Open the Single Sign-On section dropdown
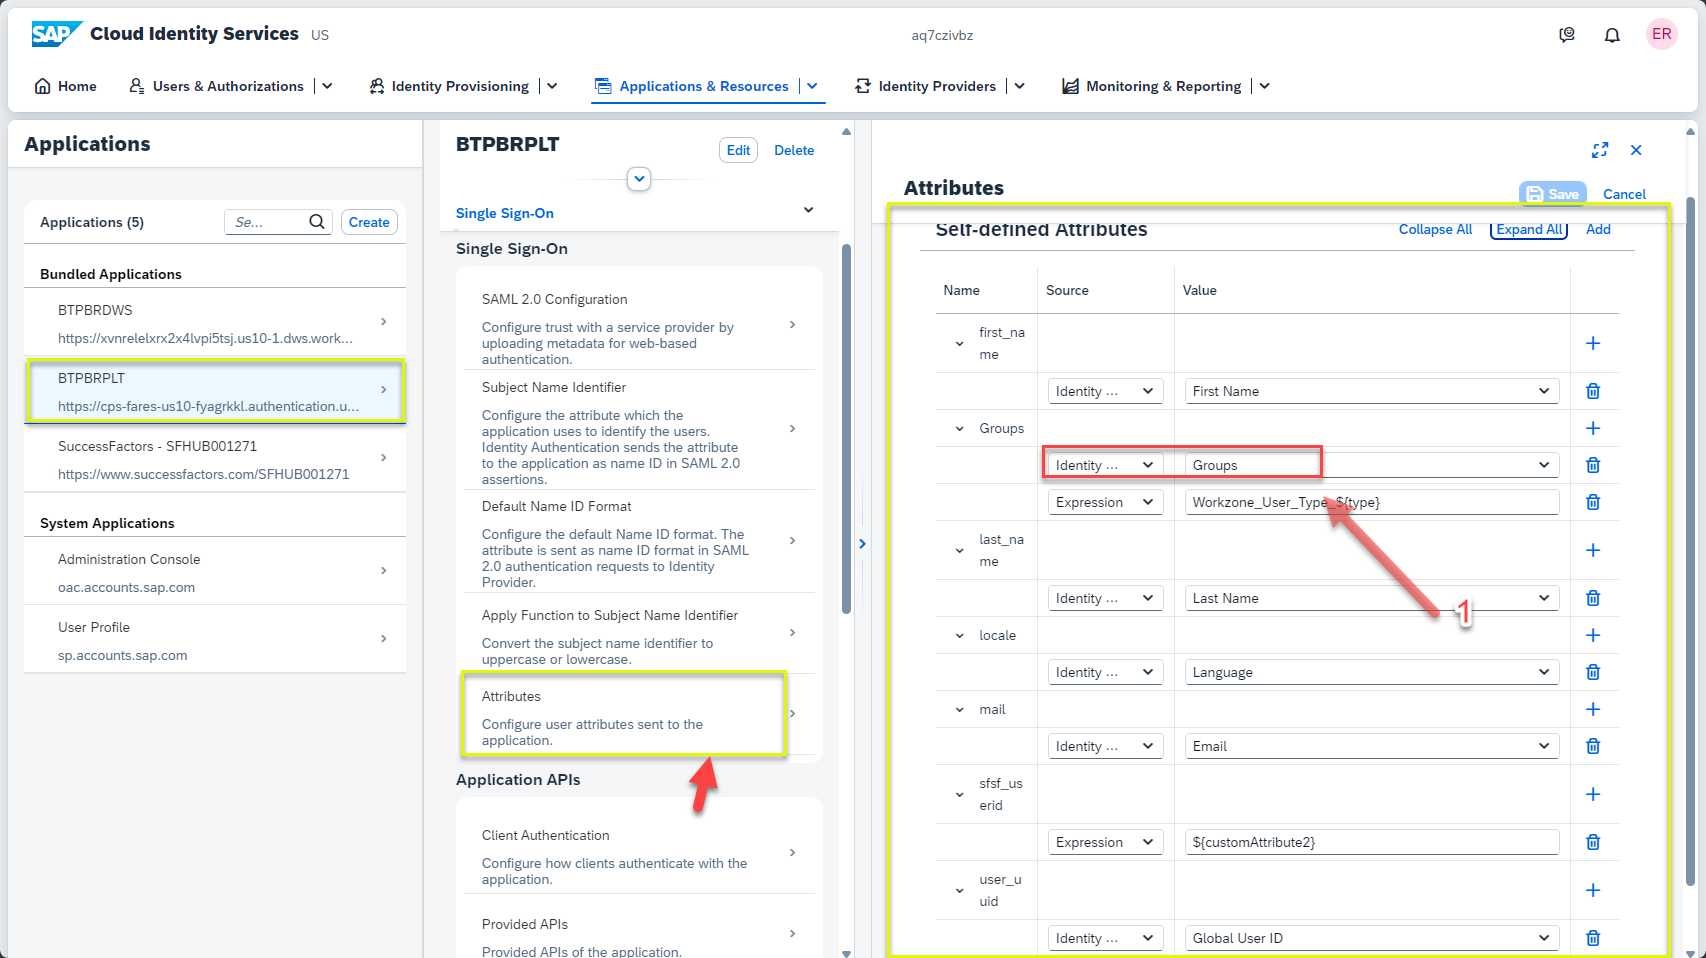Viewport: 1706px width, 958px height. pos(808,210)
